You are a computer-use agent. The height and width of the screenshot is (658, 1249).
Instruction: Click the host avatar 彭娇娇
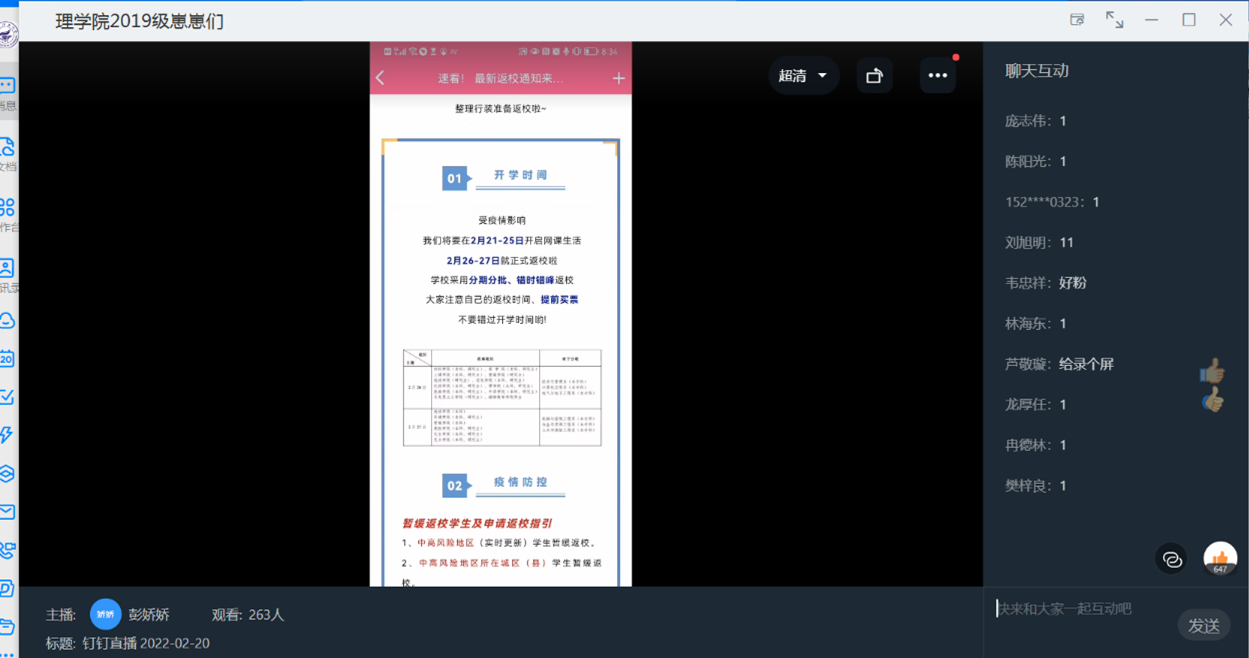pos(105,614)
